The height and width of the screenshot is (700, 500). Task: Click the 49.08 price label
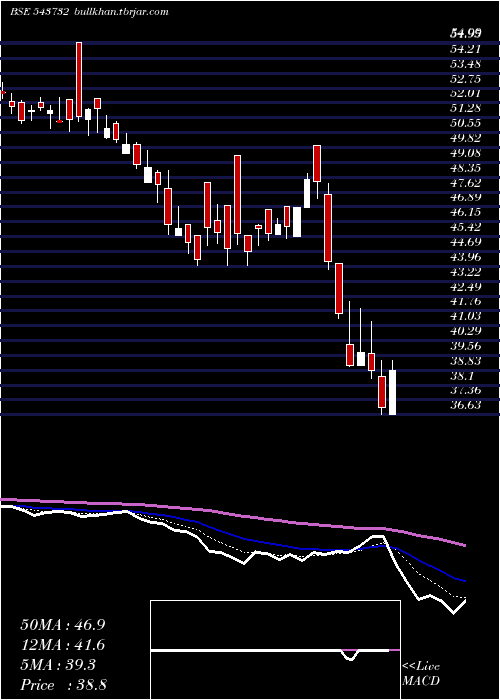point(466,153)
